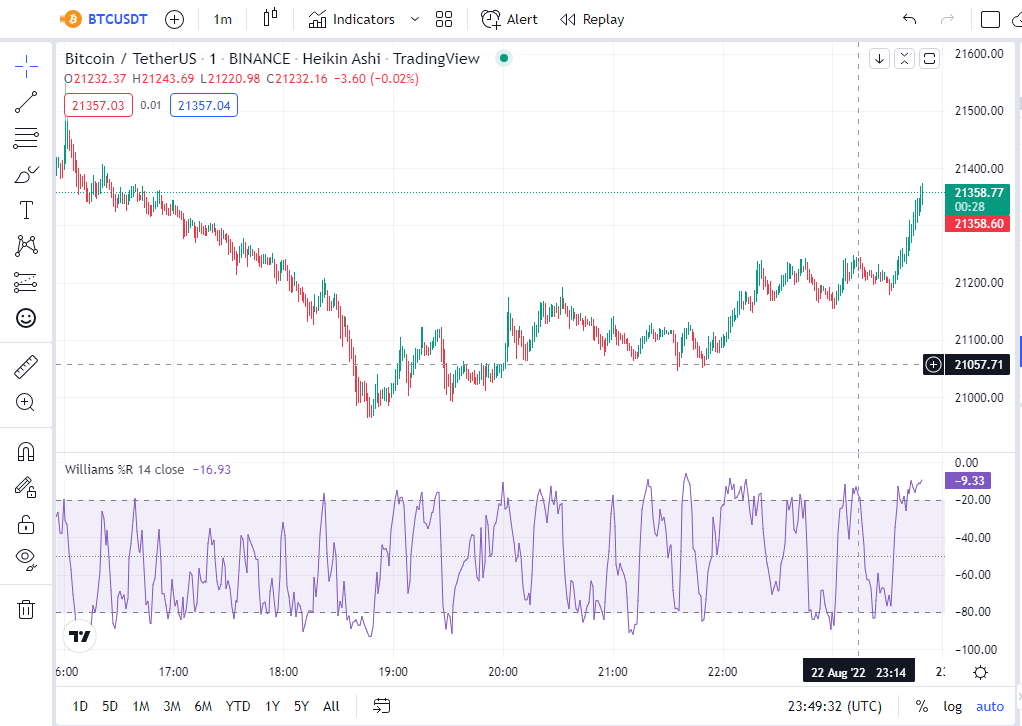Select the 5Y date range
The width and height of the screenshot is (1022, 726).
pyautogui.click(x=301, y=706)
